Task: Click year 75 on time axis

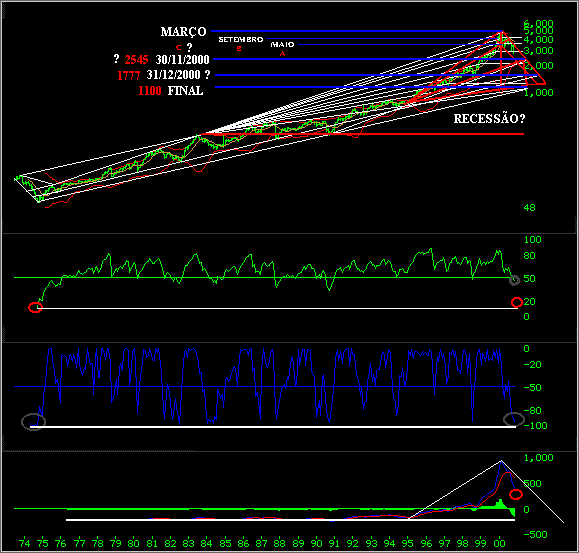Action: coord(42,543)
